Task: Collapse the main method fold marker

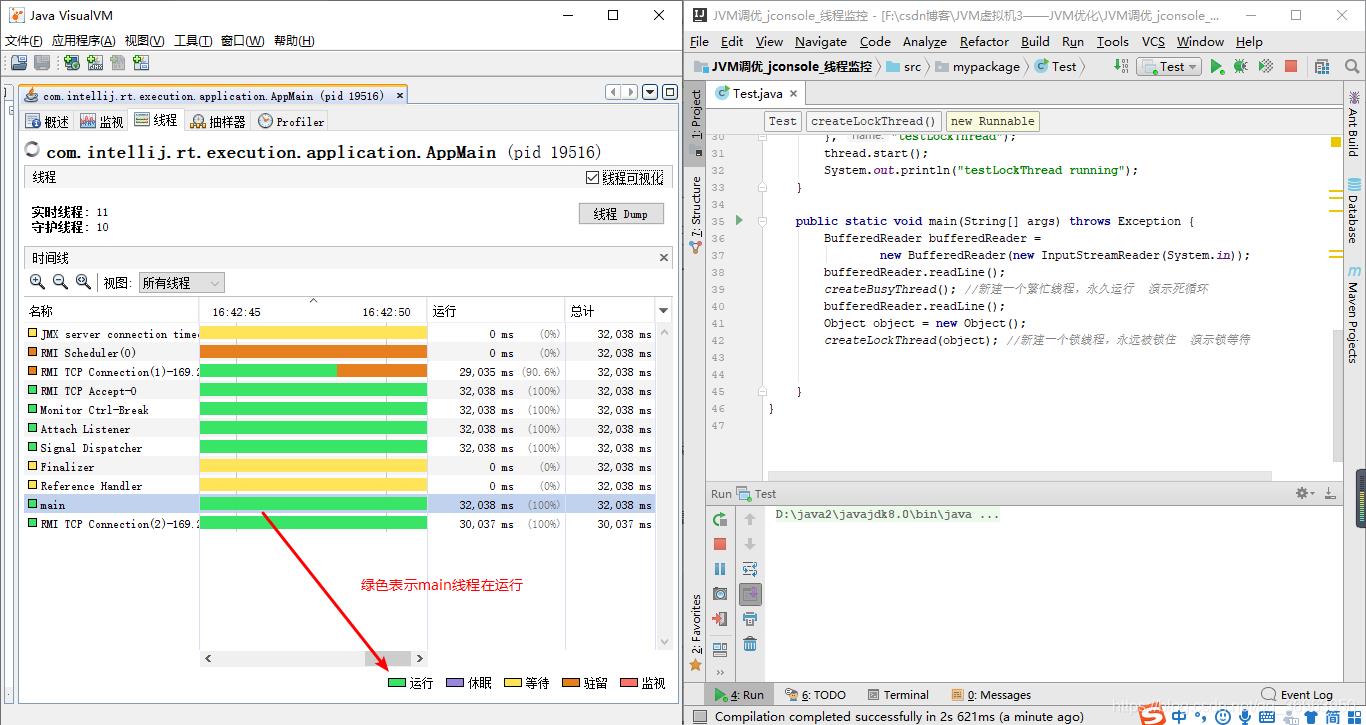Action: (762, 220)
